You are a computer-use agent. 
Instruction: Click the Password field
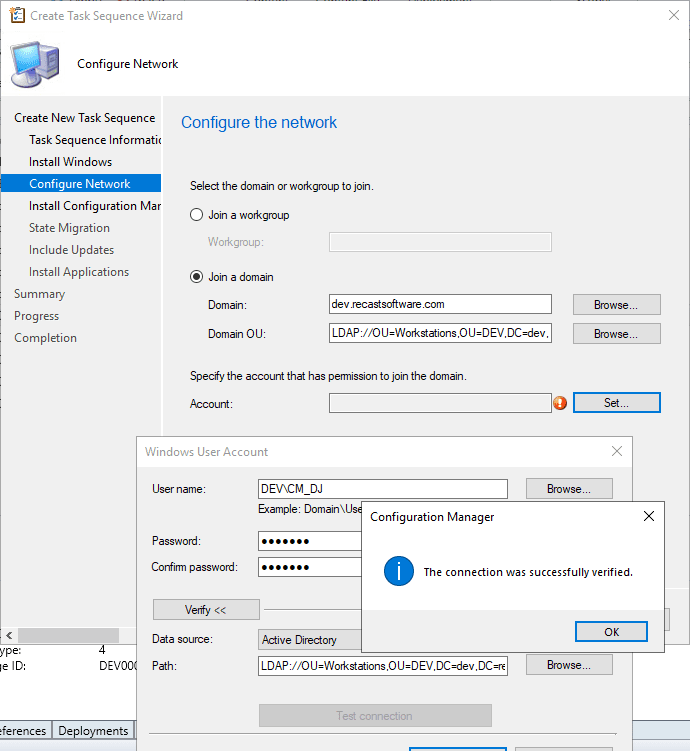(310, 541)
